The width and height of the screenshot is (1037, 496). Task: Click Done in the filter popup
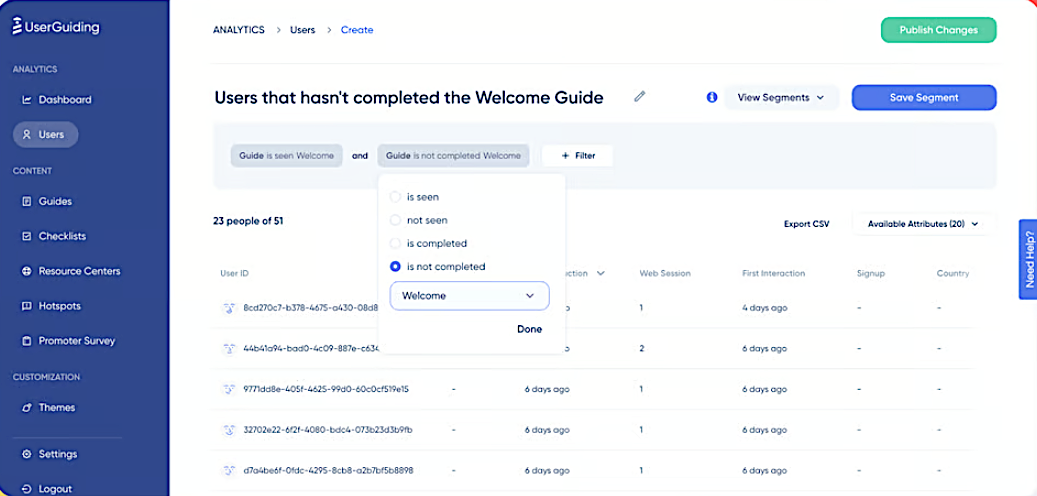pyautogui.click(x=529, y=329)
